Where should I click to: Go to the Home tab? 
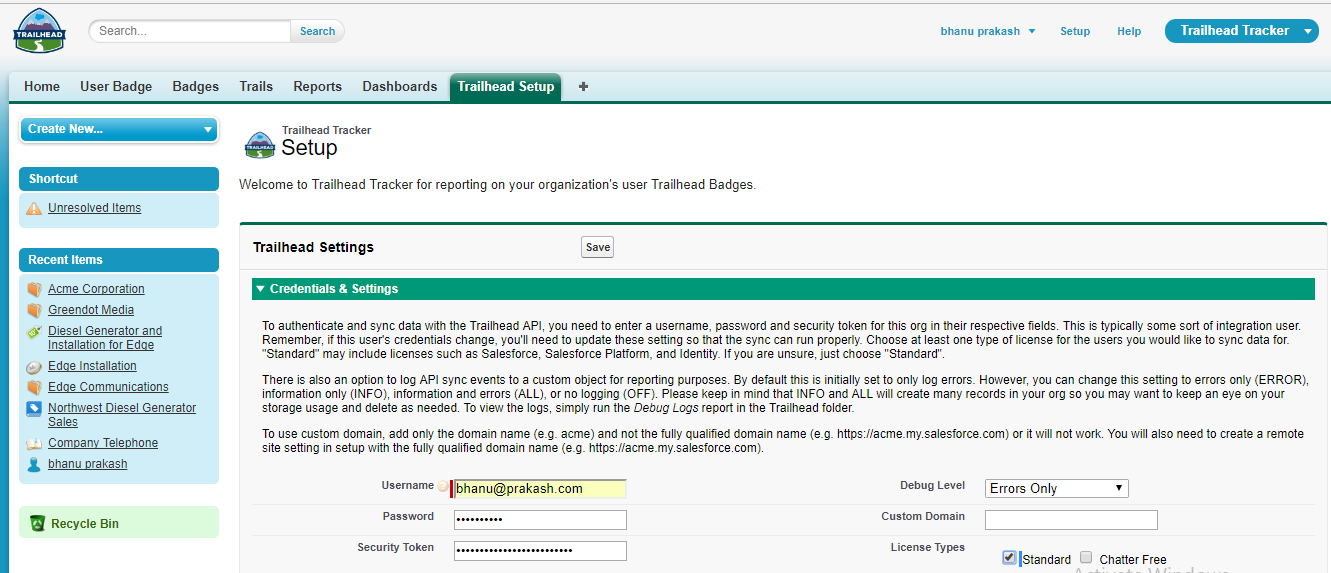click(42, 87)
